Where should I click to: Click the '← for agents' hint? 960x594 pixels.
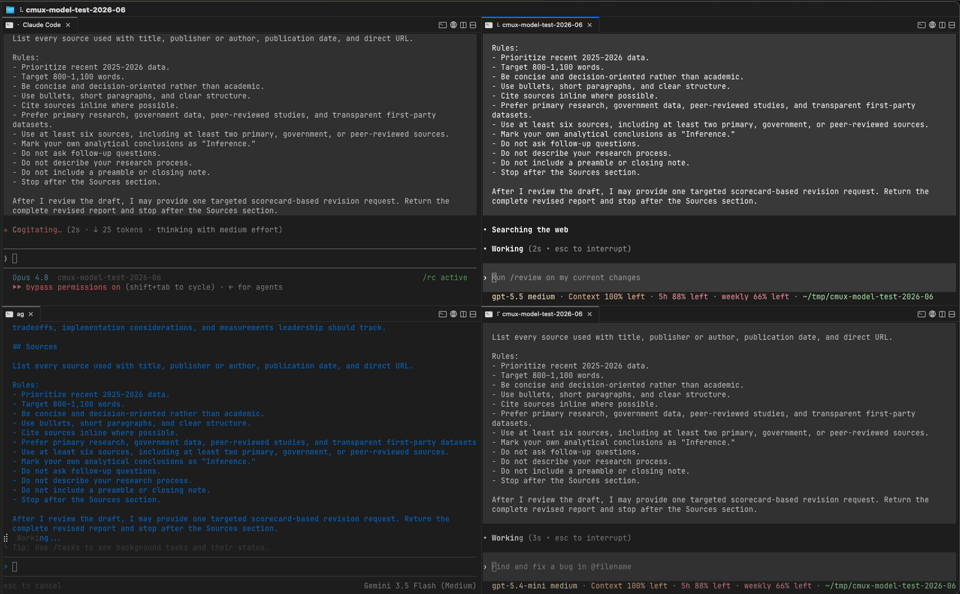tap(255, 287)
